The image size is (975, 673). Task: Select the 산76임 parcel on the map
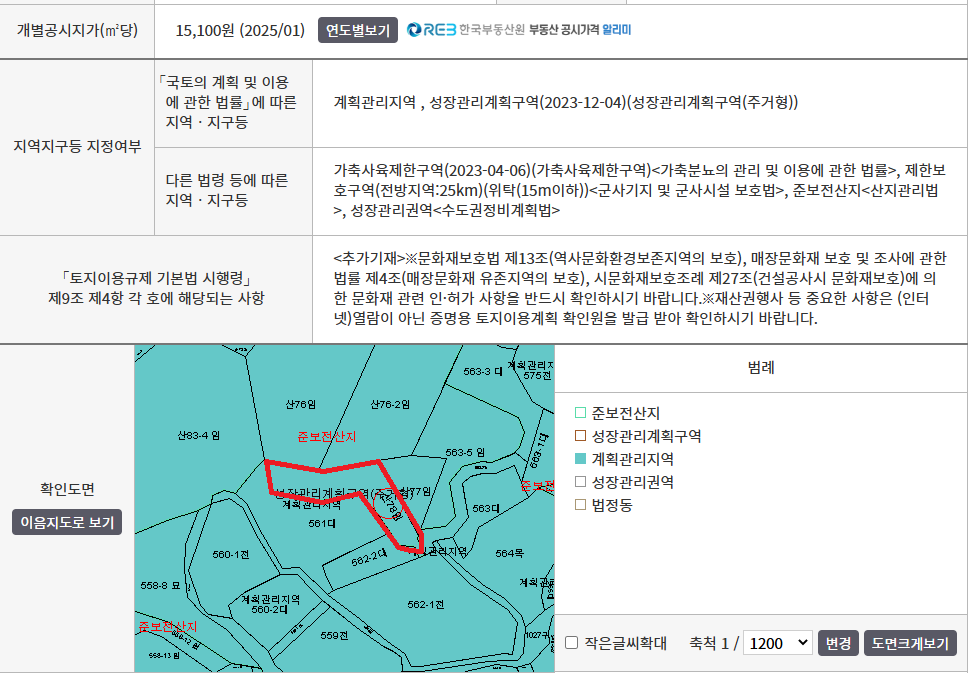click(300, 404)
